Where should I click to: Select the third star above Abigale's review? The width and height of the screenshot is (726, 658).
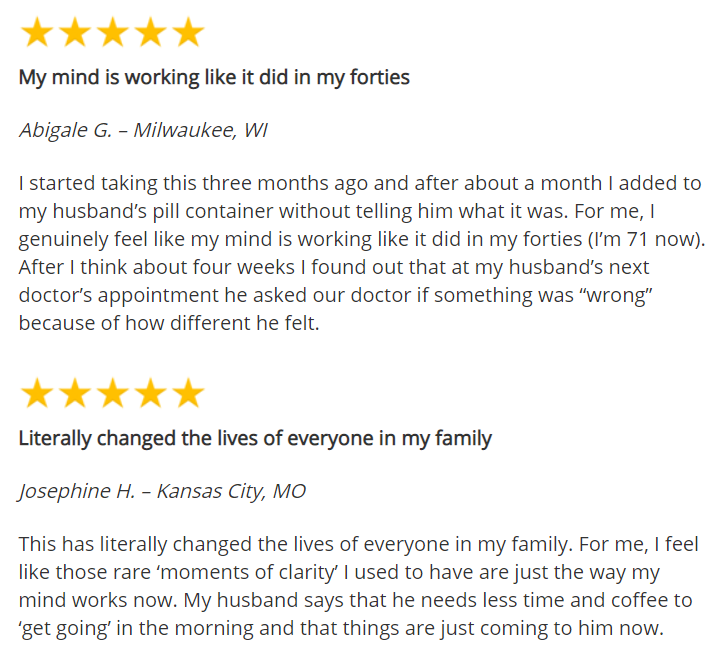112,34
